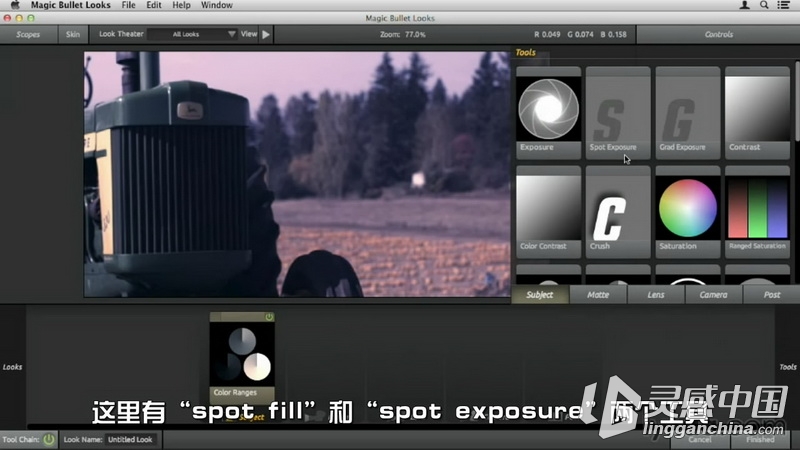Select the Spot Exposure tool
This screenshot has height=450, width=800.
(x=618, y=112)
